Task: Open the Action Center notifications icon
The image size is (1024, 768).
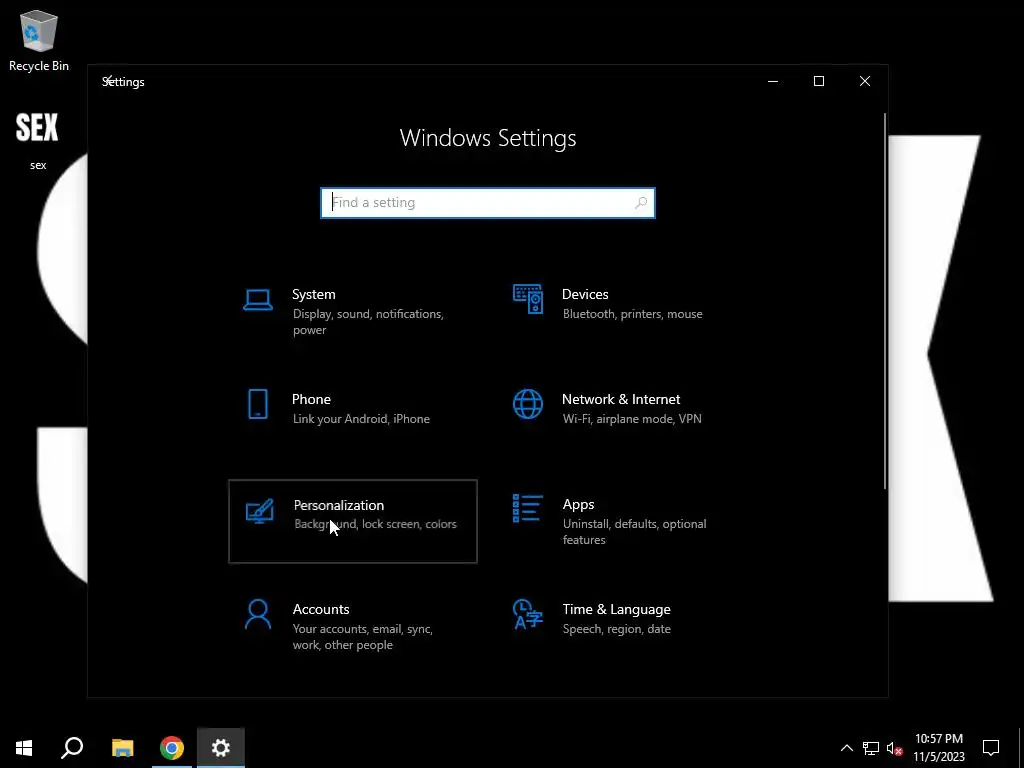Action: coord(991,748)
